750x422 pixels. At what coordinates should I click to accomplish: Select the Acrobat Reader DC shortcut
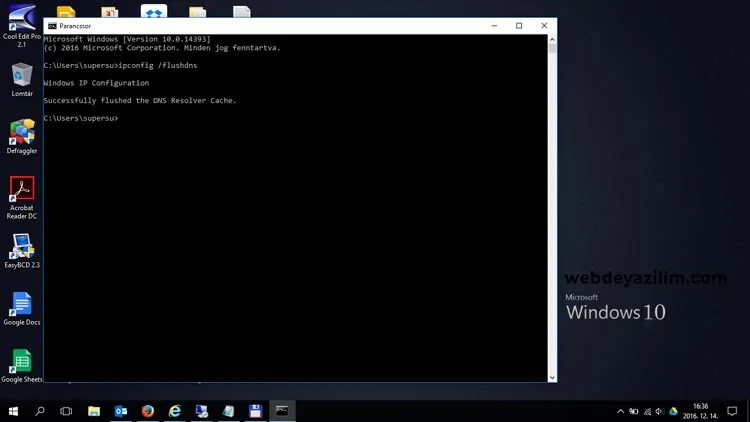click(22, 198)
